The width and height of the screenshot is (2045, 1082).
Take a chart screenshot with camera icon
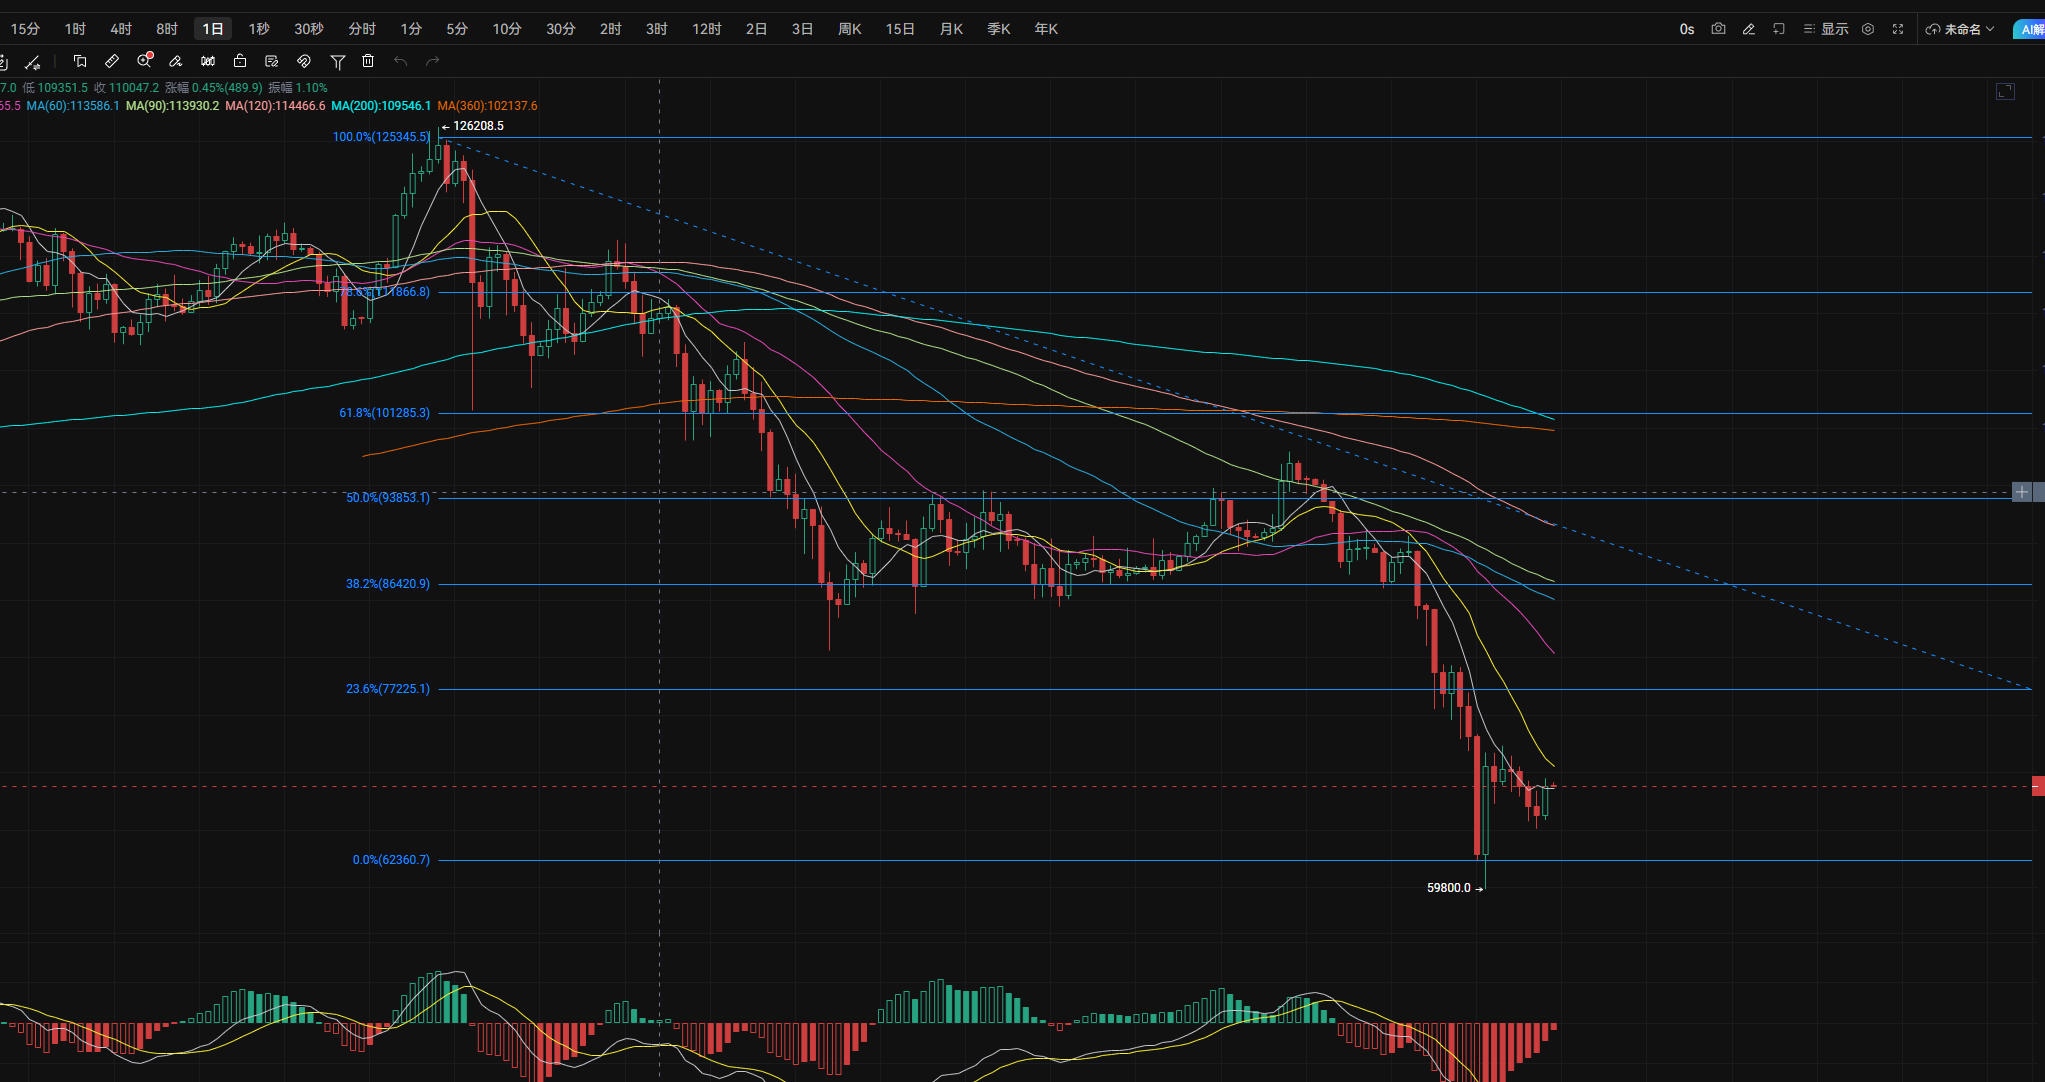pos(1718,29)
